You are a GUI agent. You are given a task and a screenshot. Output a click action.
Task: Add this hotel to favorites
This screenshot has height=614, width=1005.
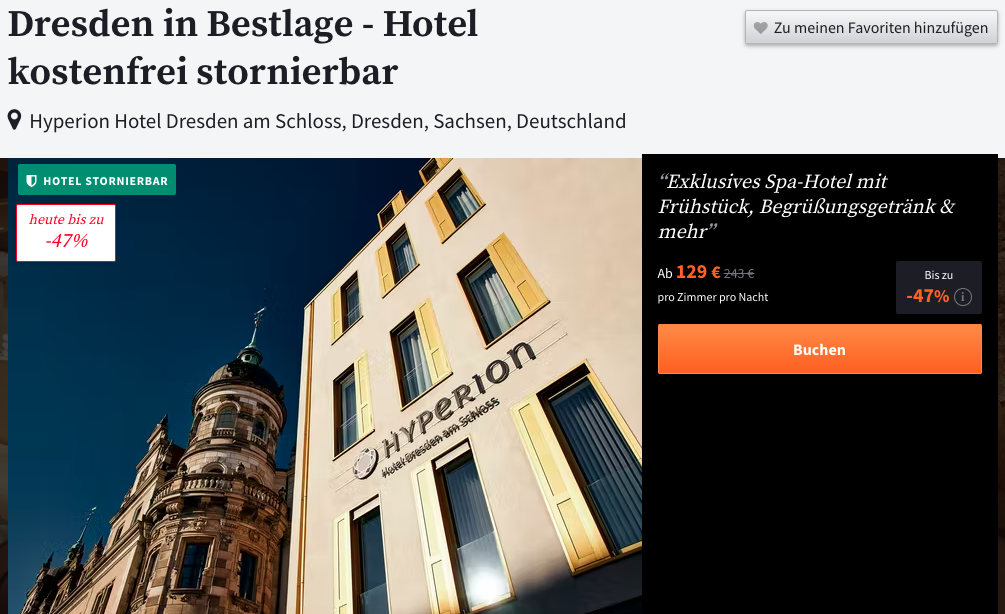point(870,28)
